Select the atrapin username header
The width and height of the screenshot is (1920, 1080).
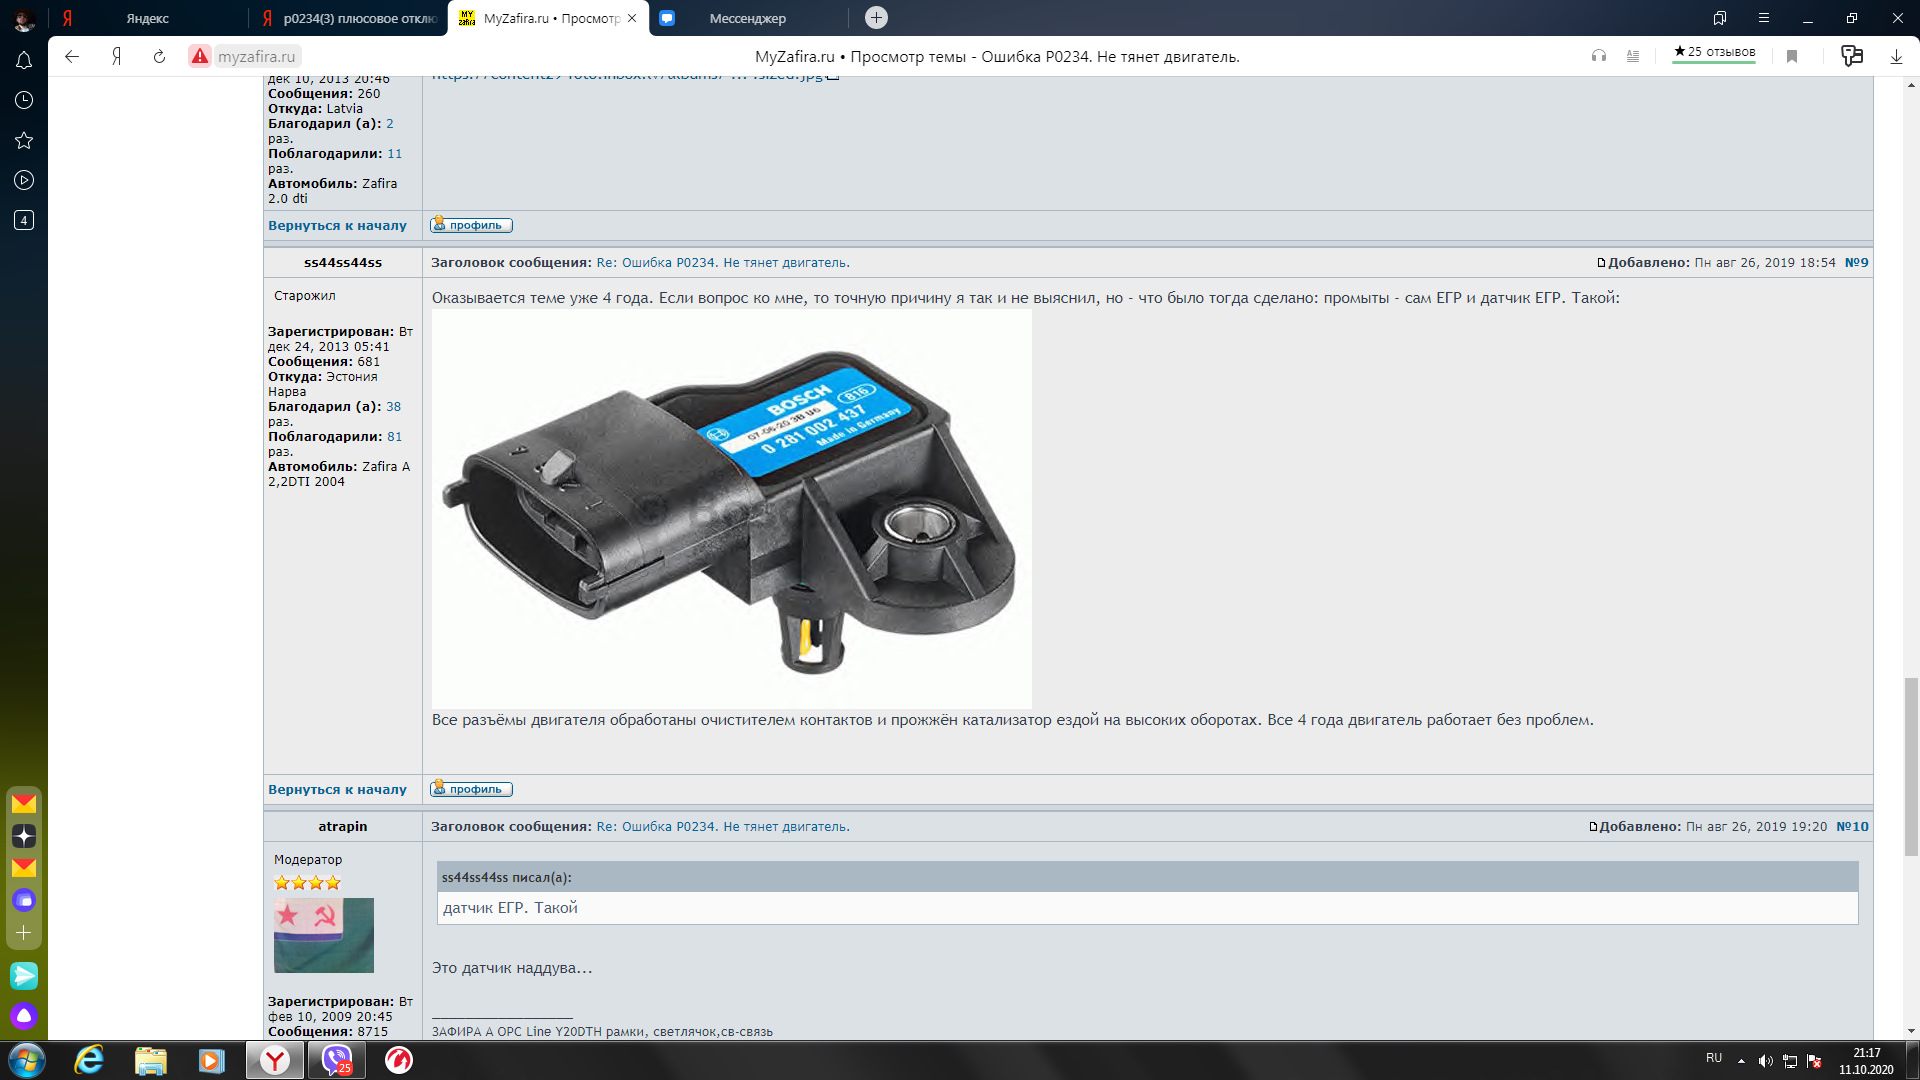pyautogui.click(x=342, y=827)
